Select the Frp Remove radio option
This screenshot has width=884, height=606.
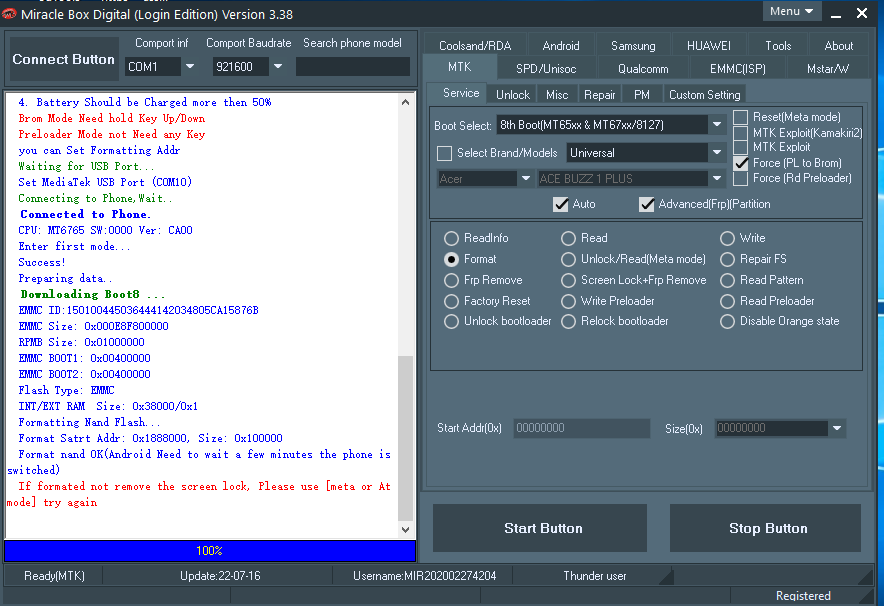[x=451, y=280]
